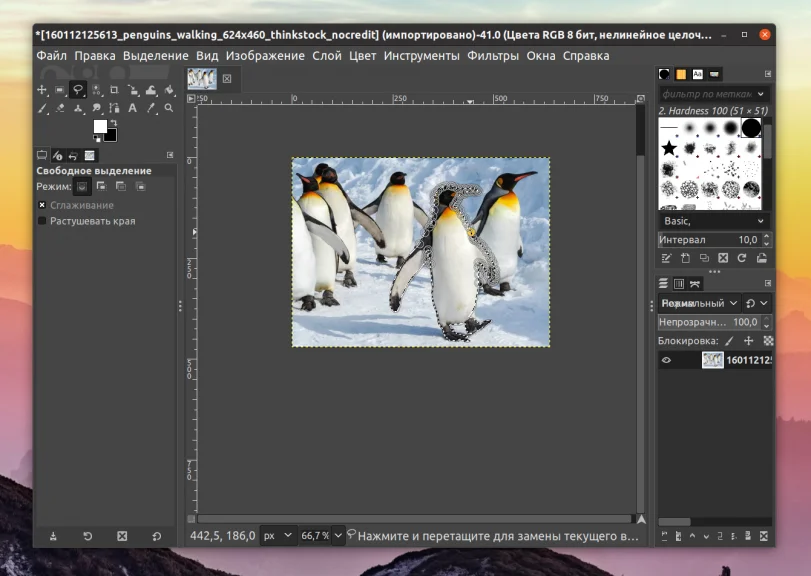Click the white foreground color swatch

tap(100, 127)
